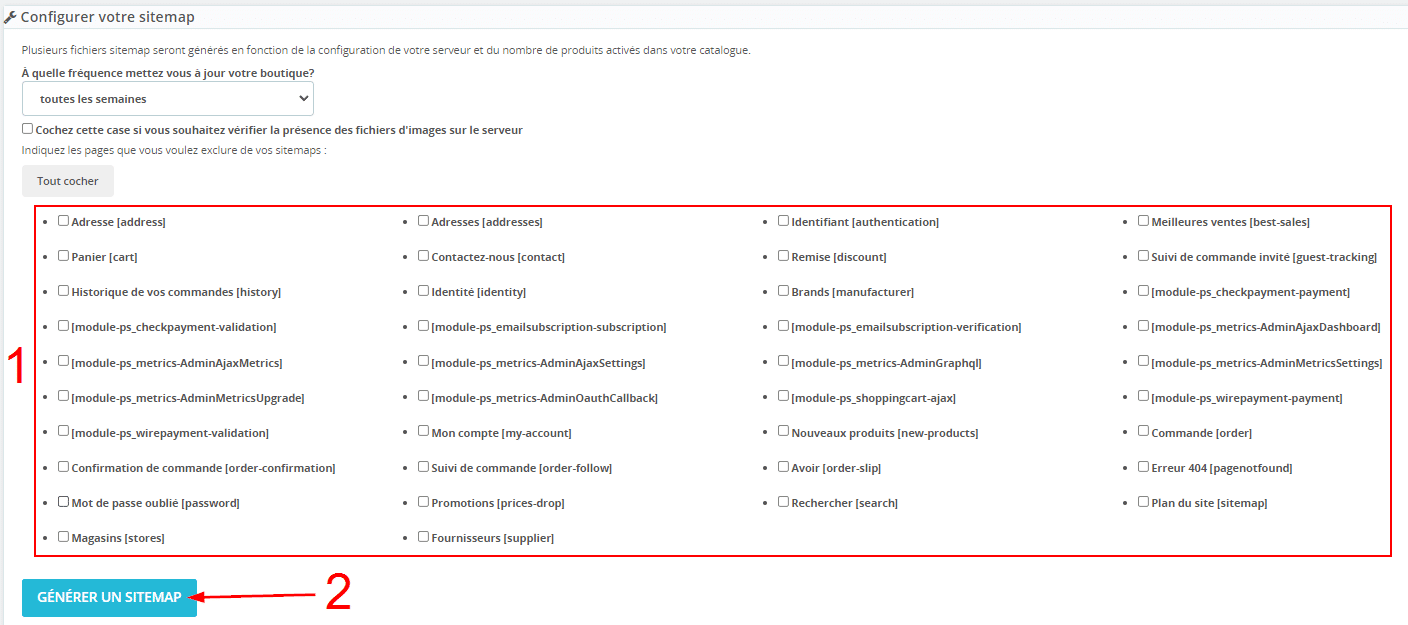This screenshot has height=625, width=1408.
Task: Select Plan du site [sitemap] checkbox
Action: (x=1143, y=502)
